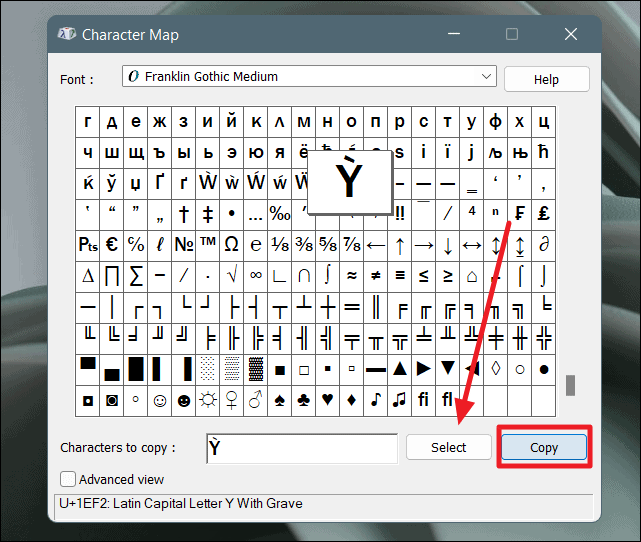Select the double exclamation ‼ character
The height and width of the screenshot is (542, 641).
pos(400,214)
